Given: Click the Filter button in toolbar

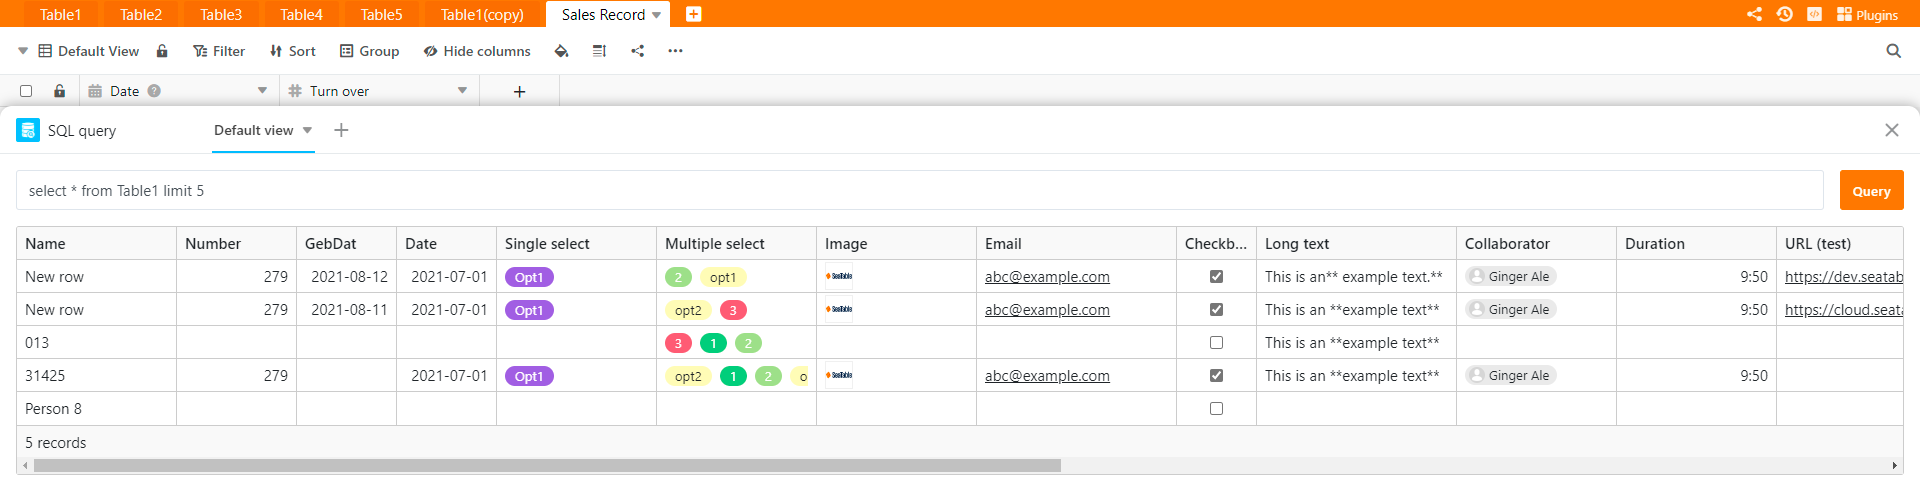Looking at the screenshot, I should click(219, 51).
